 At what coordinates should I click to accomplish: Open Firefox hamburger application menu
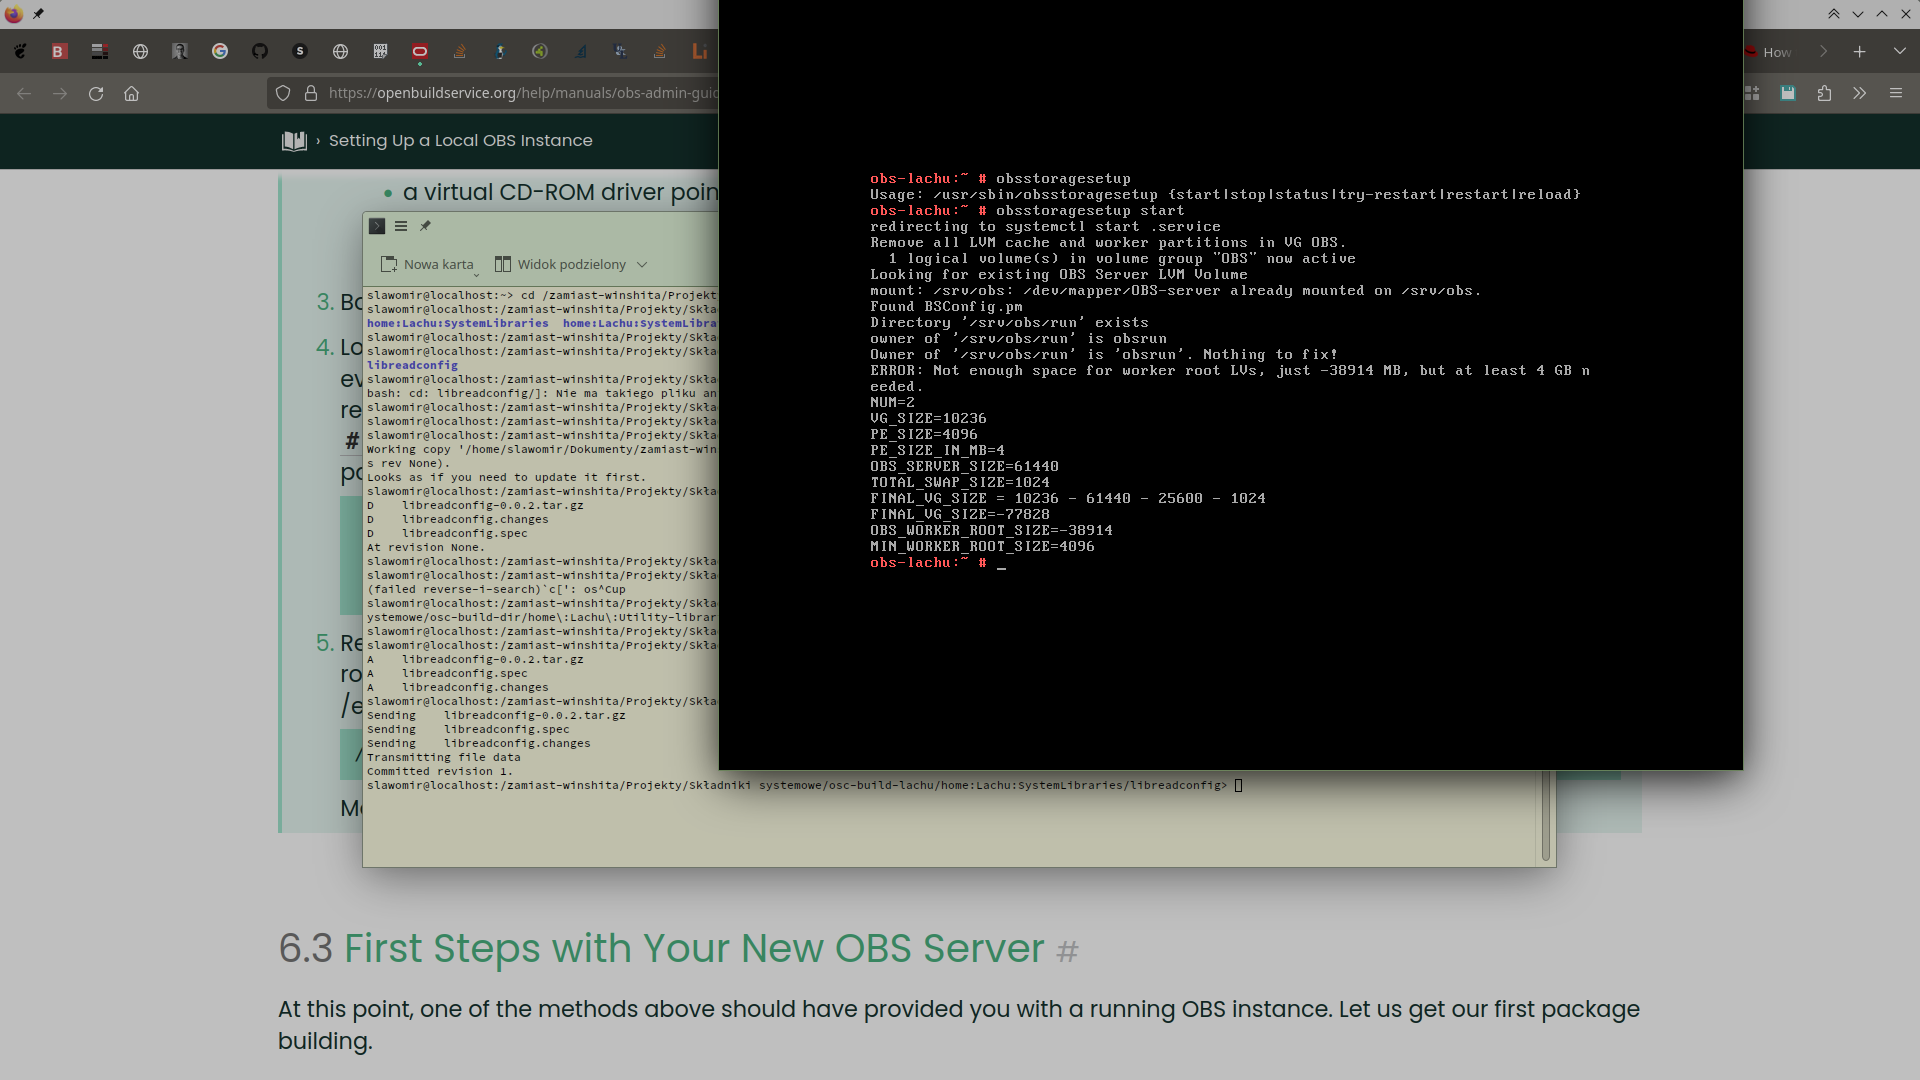point(1896,93)
